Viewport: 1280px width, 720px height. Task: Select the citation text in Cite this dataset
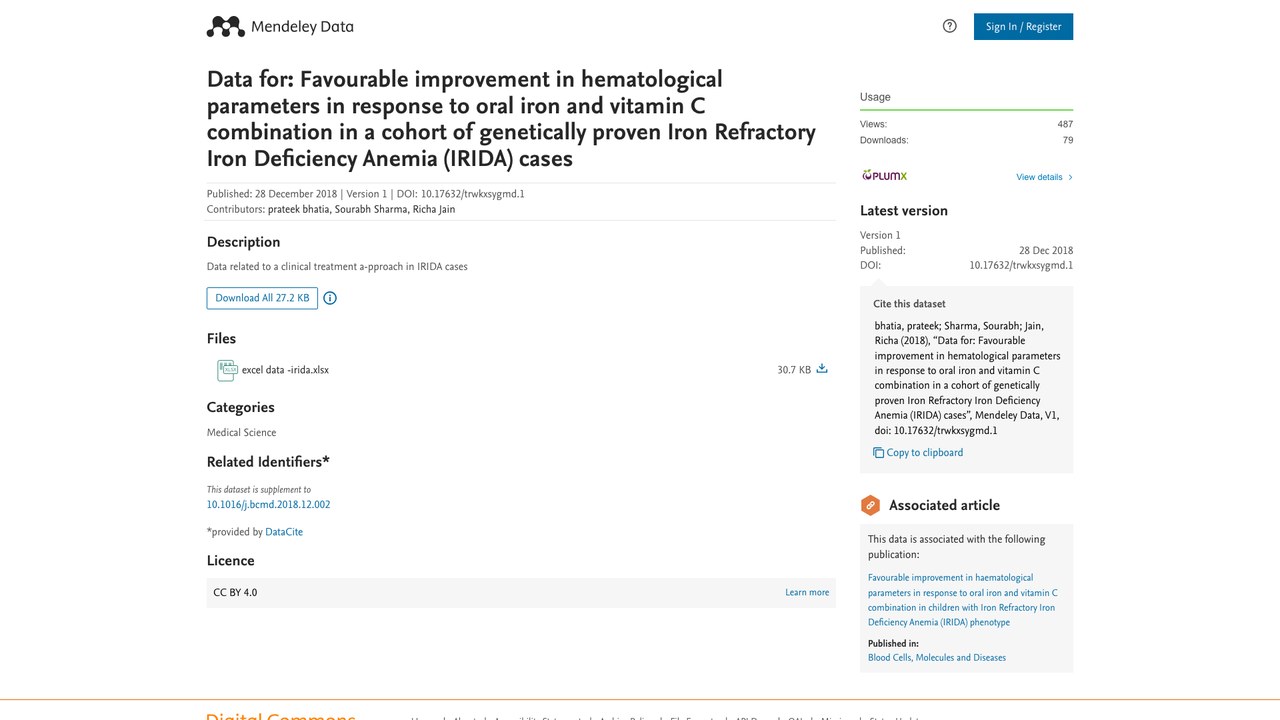point(967,378)
